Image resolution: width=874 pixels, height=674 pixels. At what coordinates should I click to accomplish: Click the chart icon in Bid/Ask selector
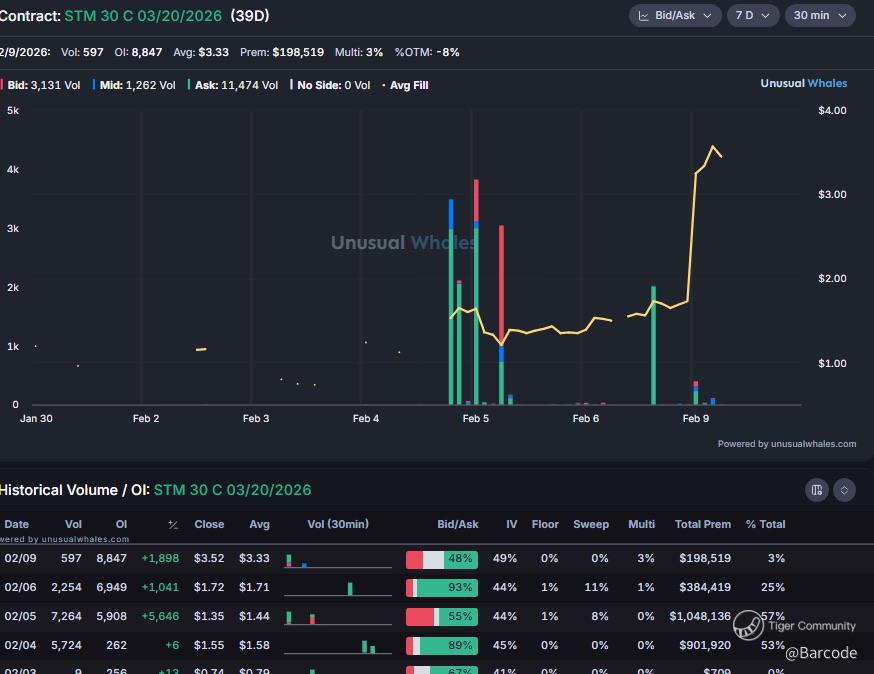click(x=644, y=16)
